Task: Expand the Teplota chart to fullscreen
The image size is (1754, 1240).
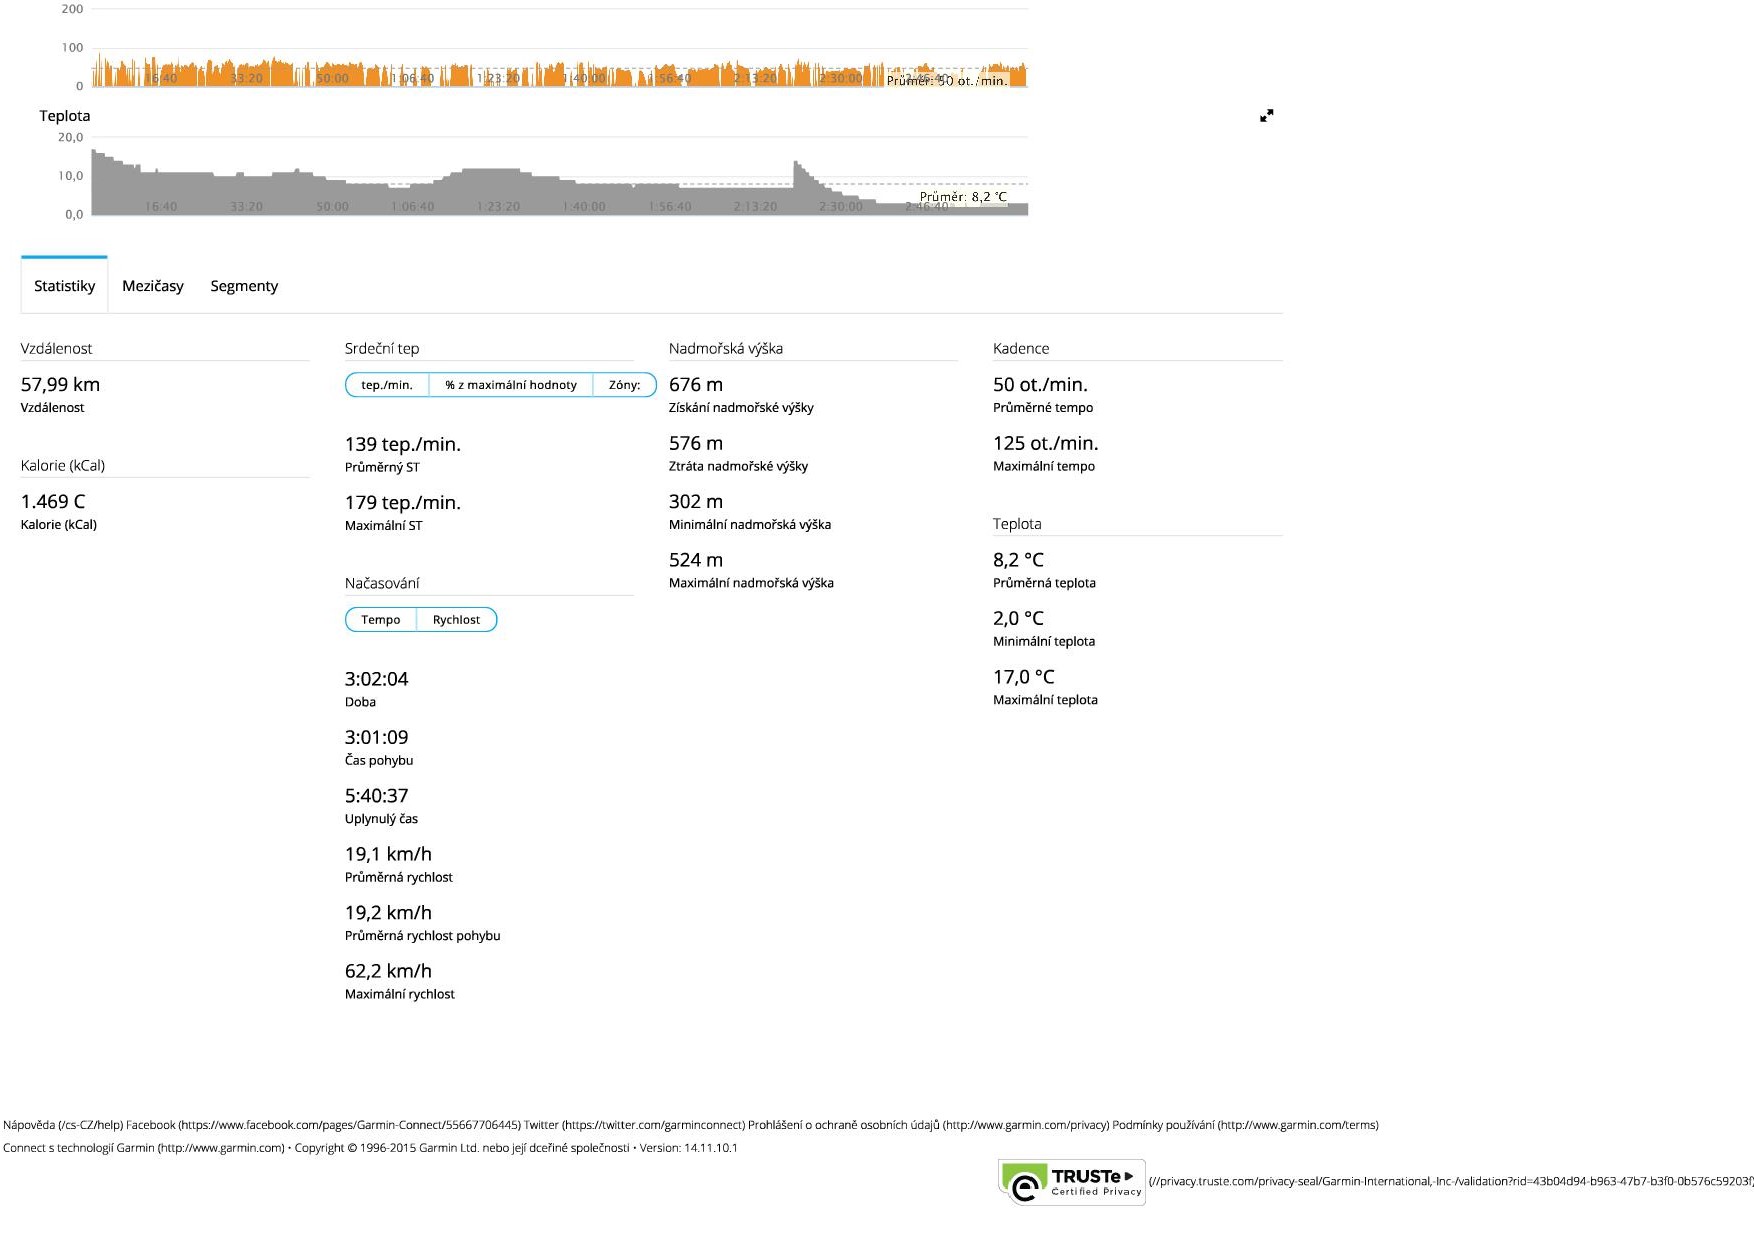Action: (x=1266, y=116)
